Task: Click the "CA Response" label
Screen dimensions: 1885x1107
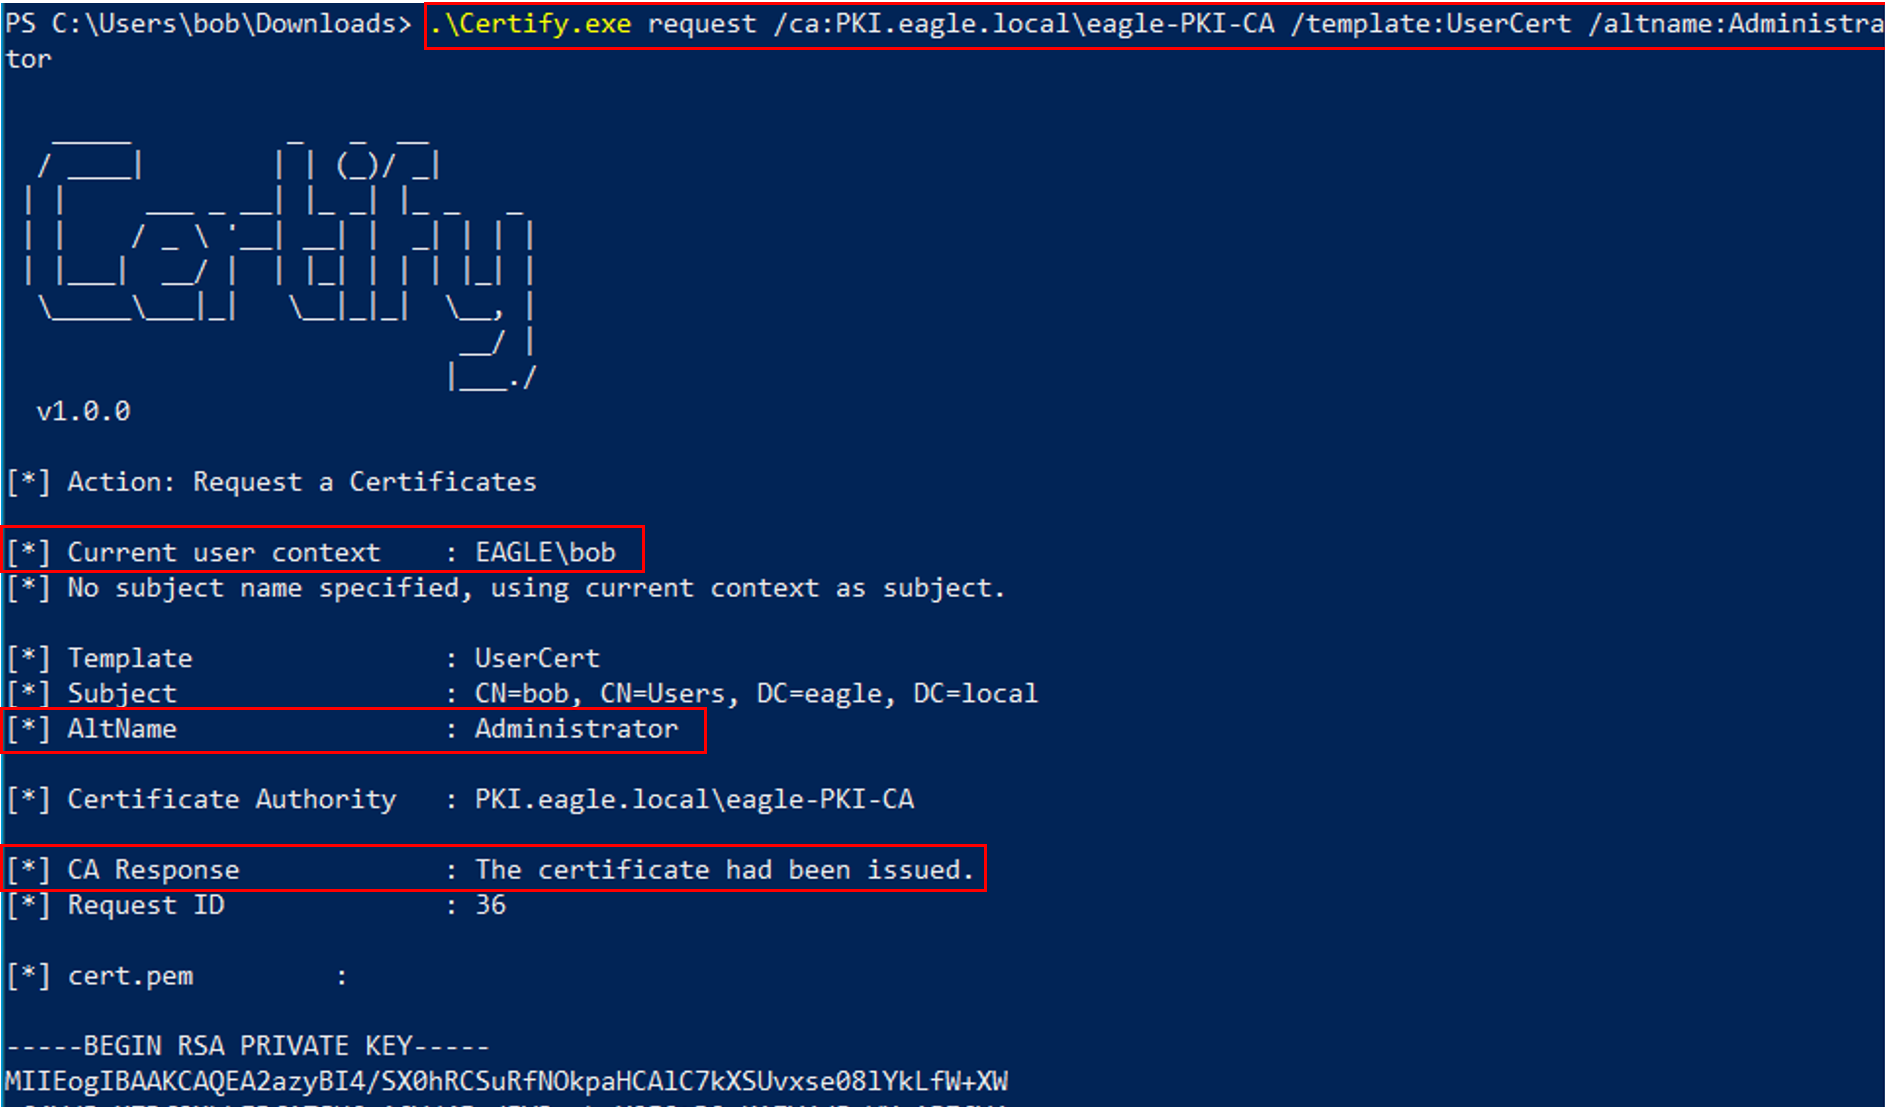Action: point(153,870)
